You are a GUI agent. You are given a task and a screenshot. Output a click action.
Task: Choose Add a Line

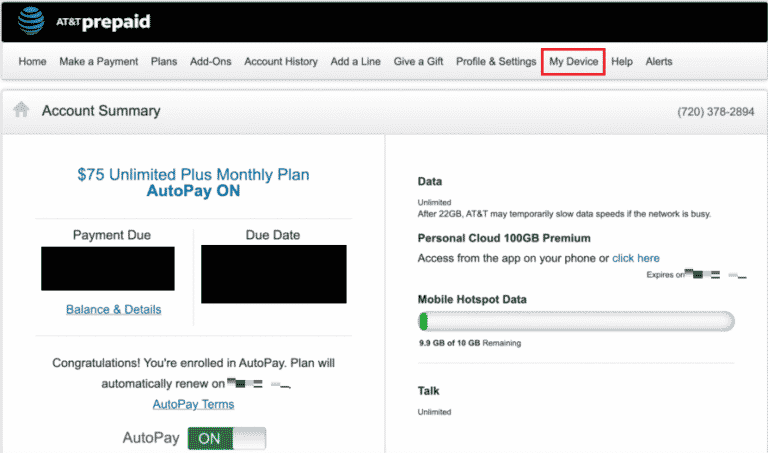[x=356, y=61]
